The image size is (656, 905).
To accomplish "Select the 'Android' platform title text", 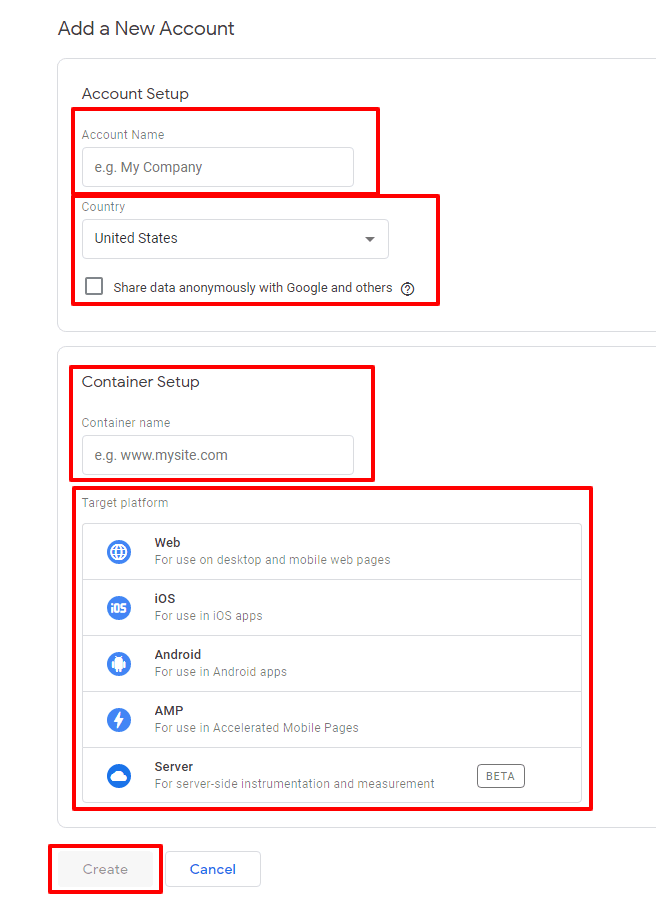I will (x=177, y=655).
